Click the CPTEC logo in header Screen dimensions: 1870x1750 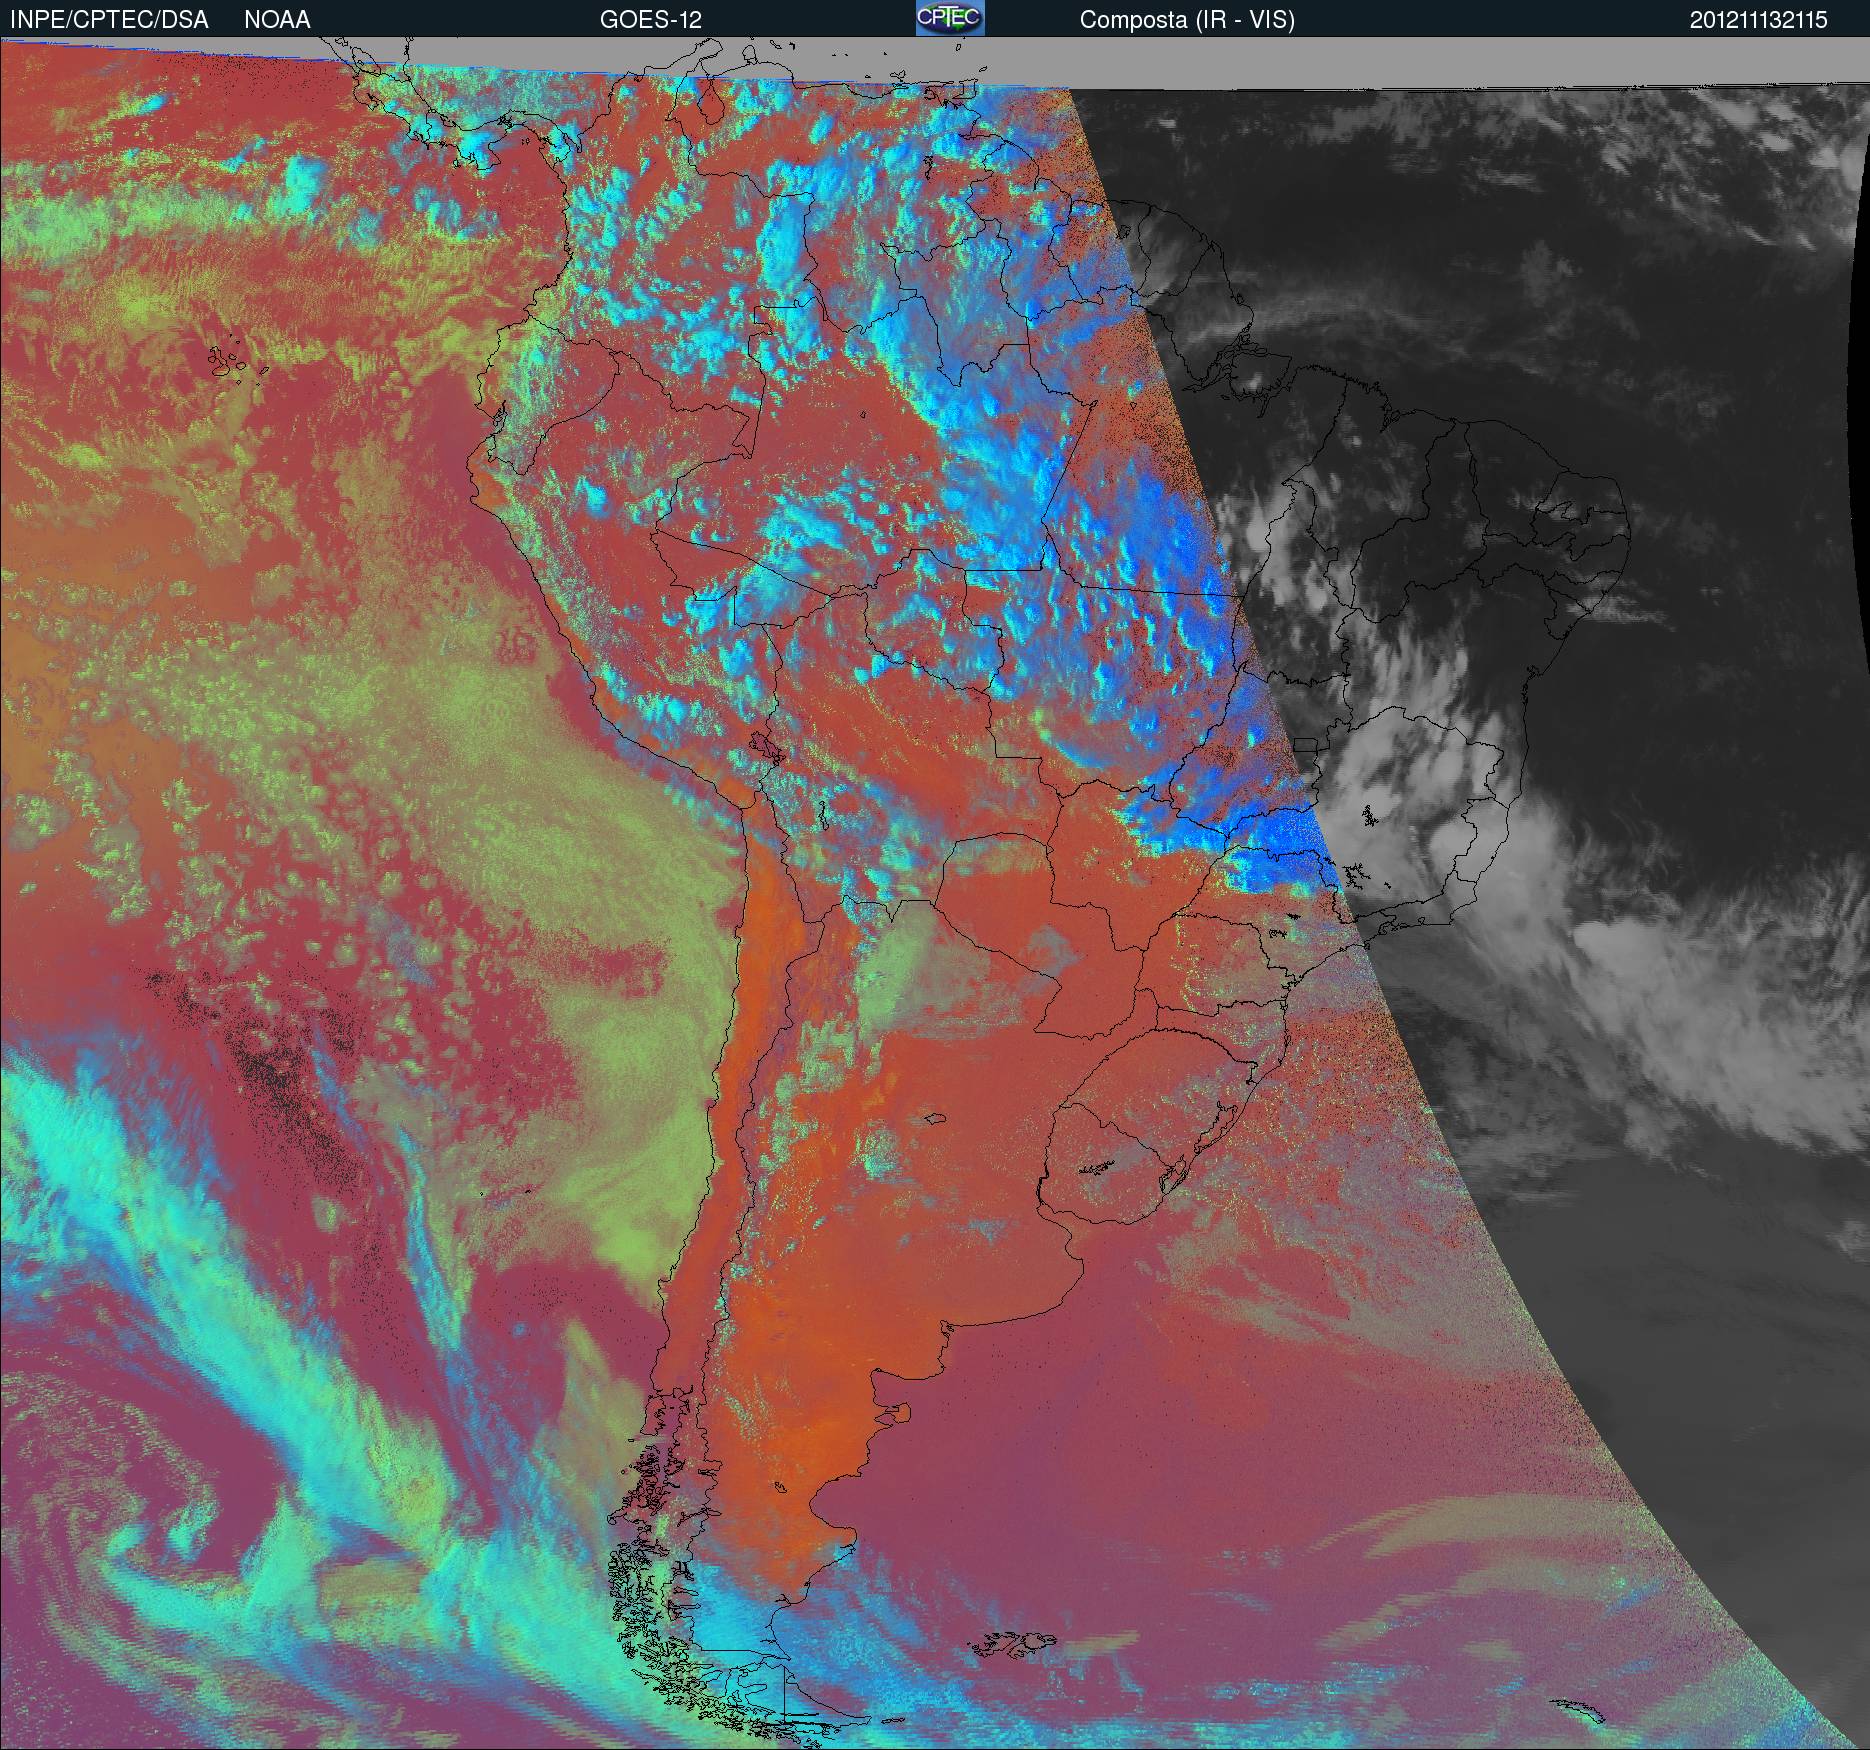coord(950,18)
